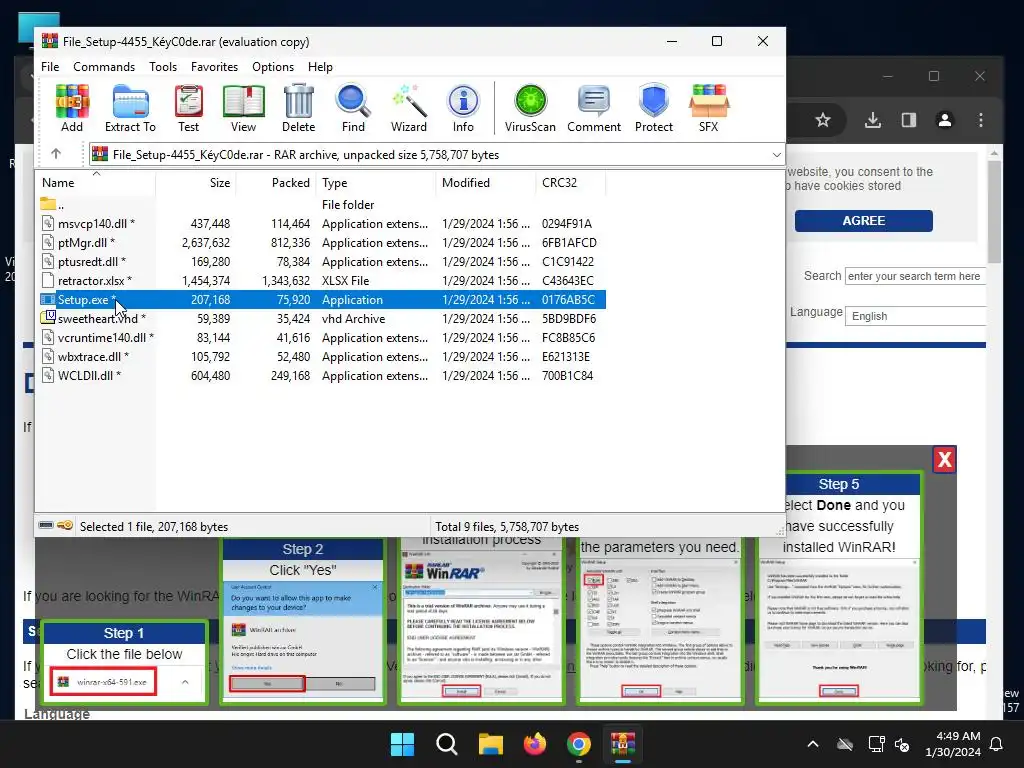1024x768 pixels.
Task: Open the File menu
Action: point(50,67)
